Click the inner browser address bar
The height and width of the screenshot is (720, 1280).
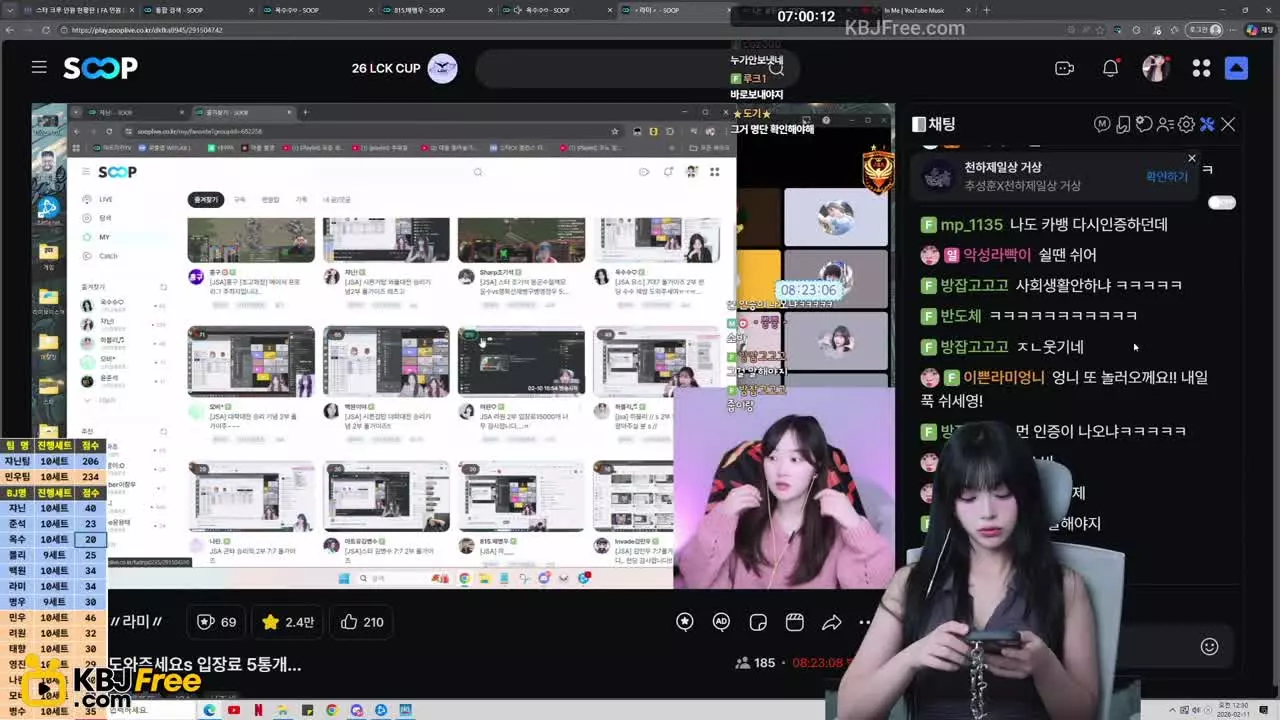click(x=375, y=131)
